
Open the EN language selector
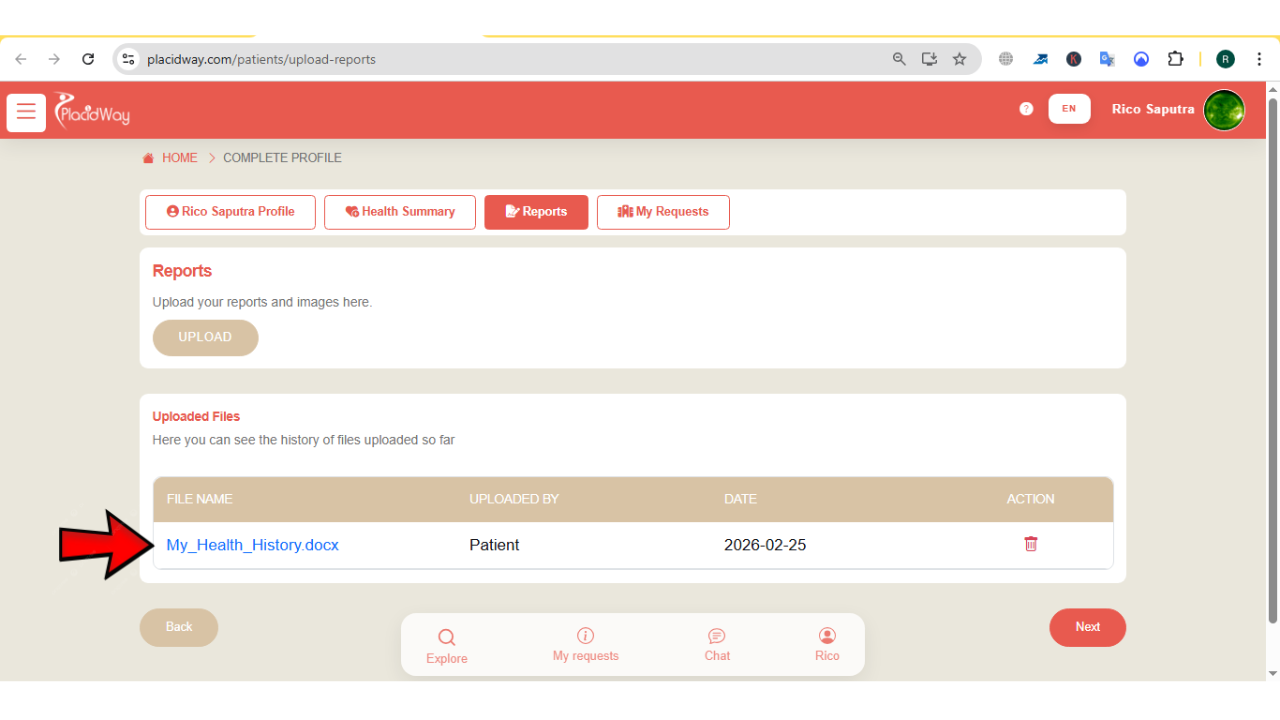(1069, 109)
